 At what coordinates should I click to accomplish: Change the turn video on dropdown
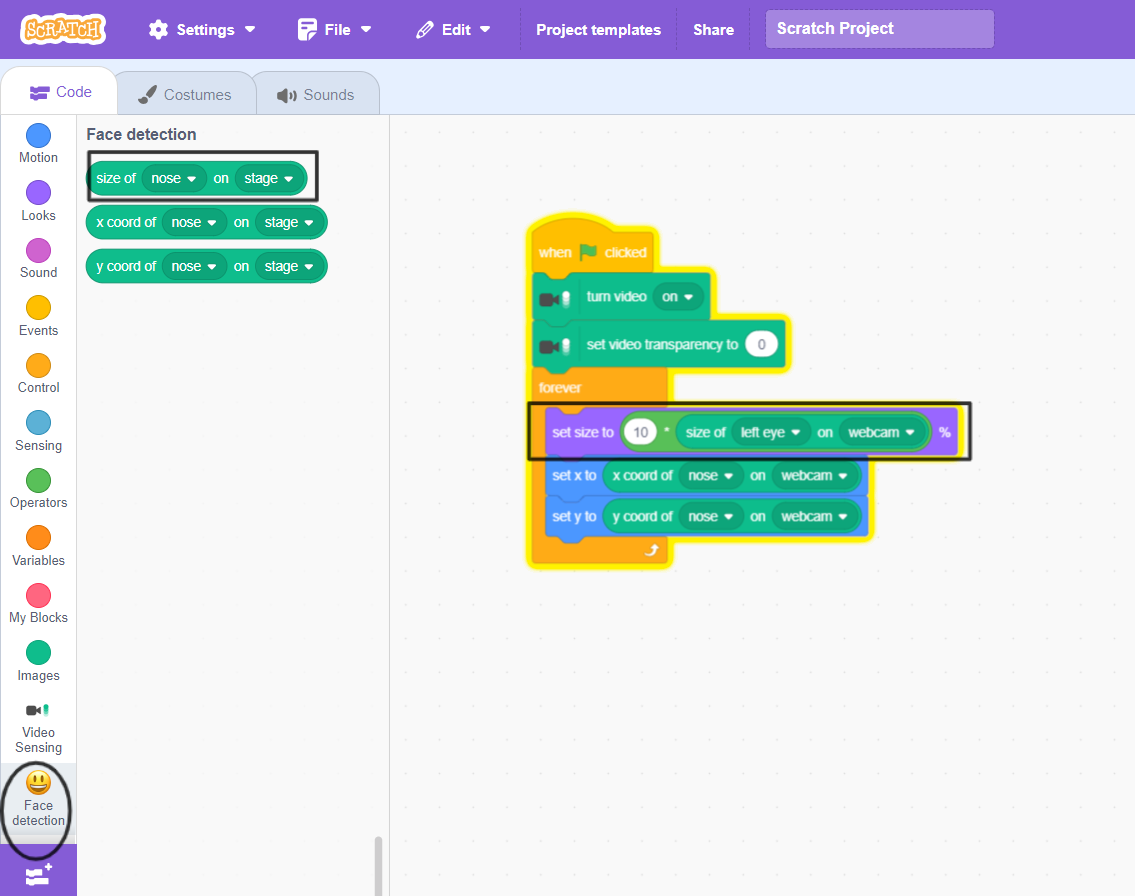(678, 297)
